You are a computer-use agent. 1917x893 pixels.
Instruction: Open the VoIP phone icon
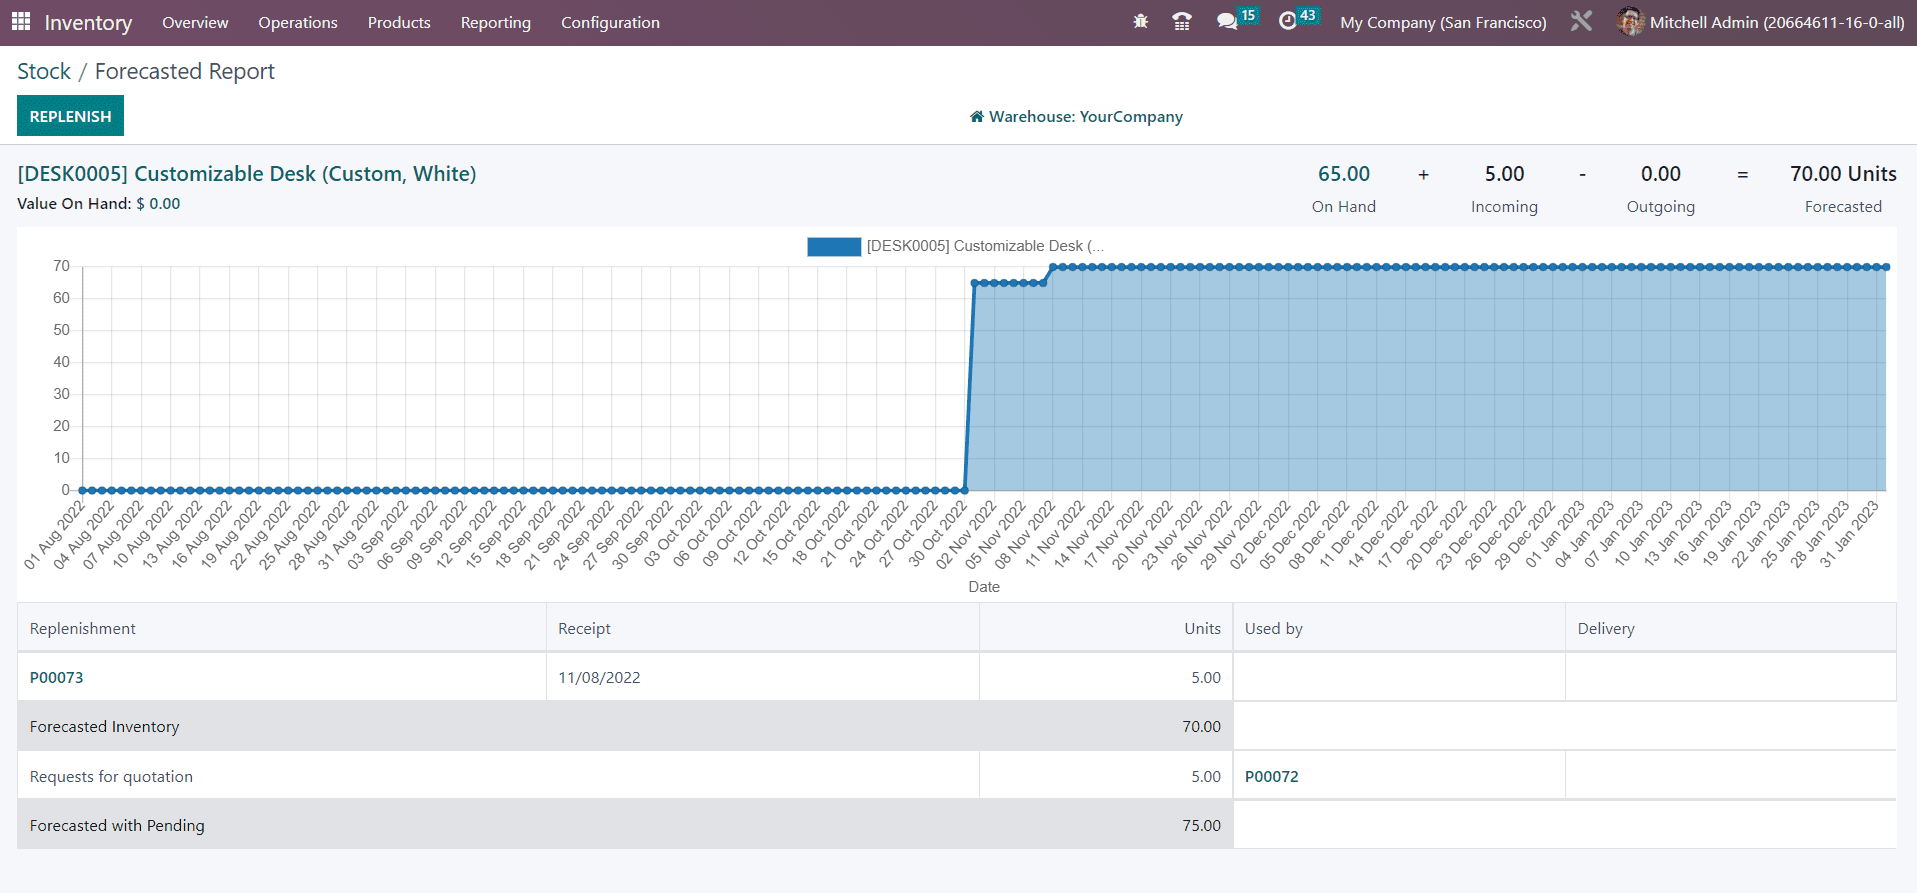(1181, 22)
